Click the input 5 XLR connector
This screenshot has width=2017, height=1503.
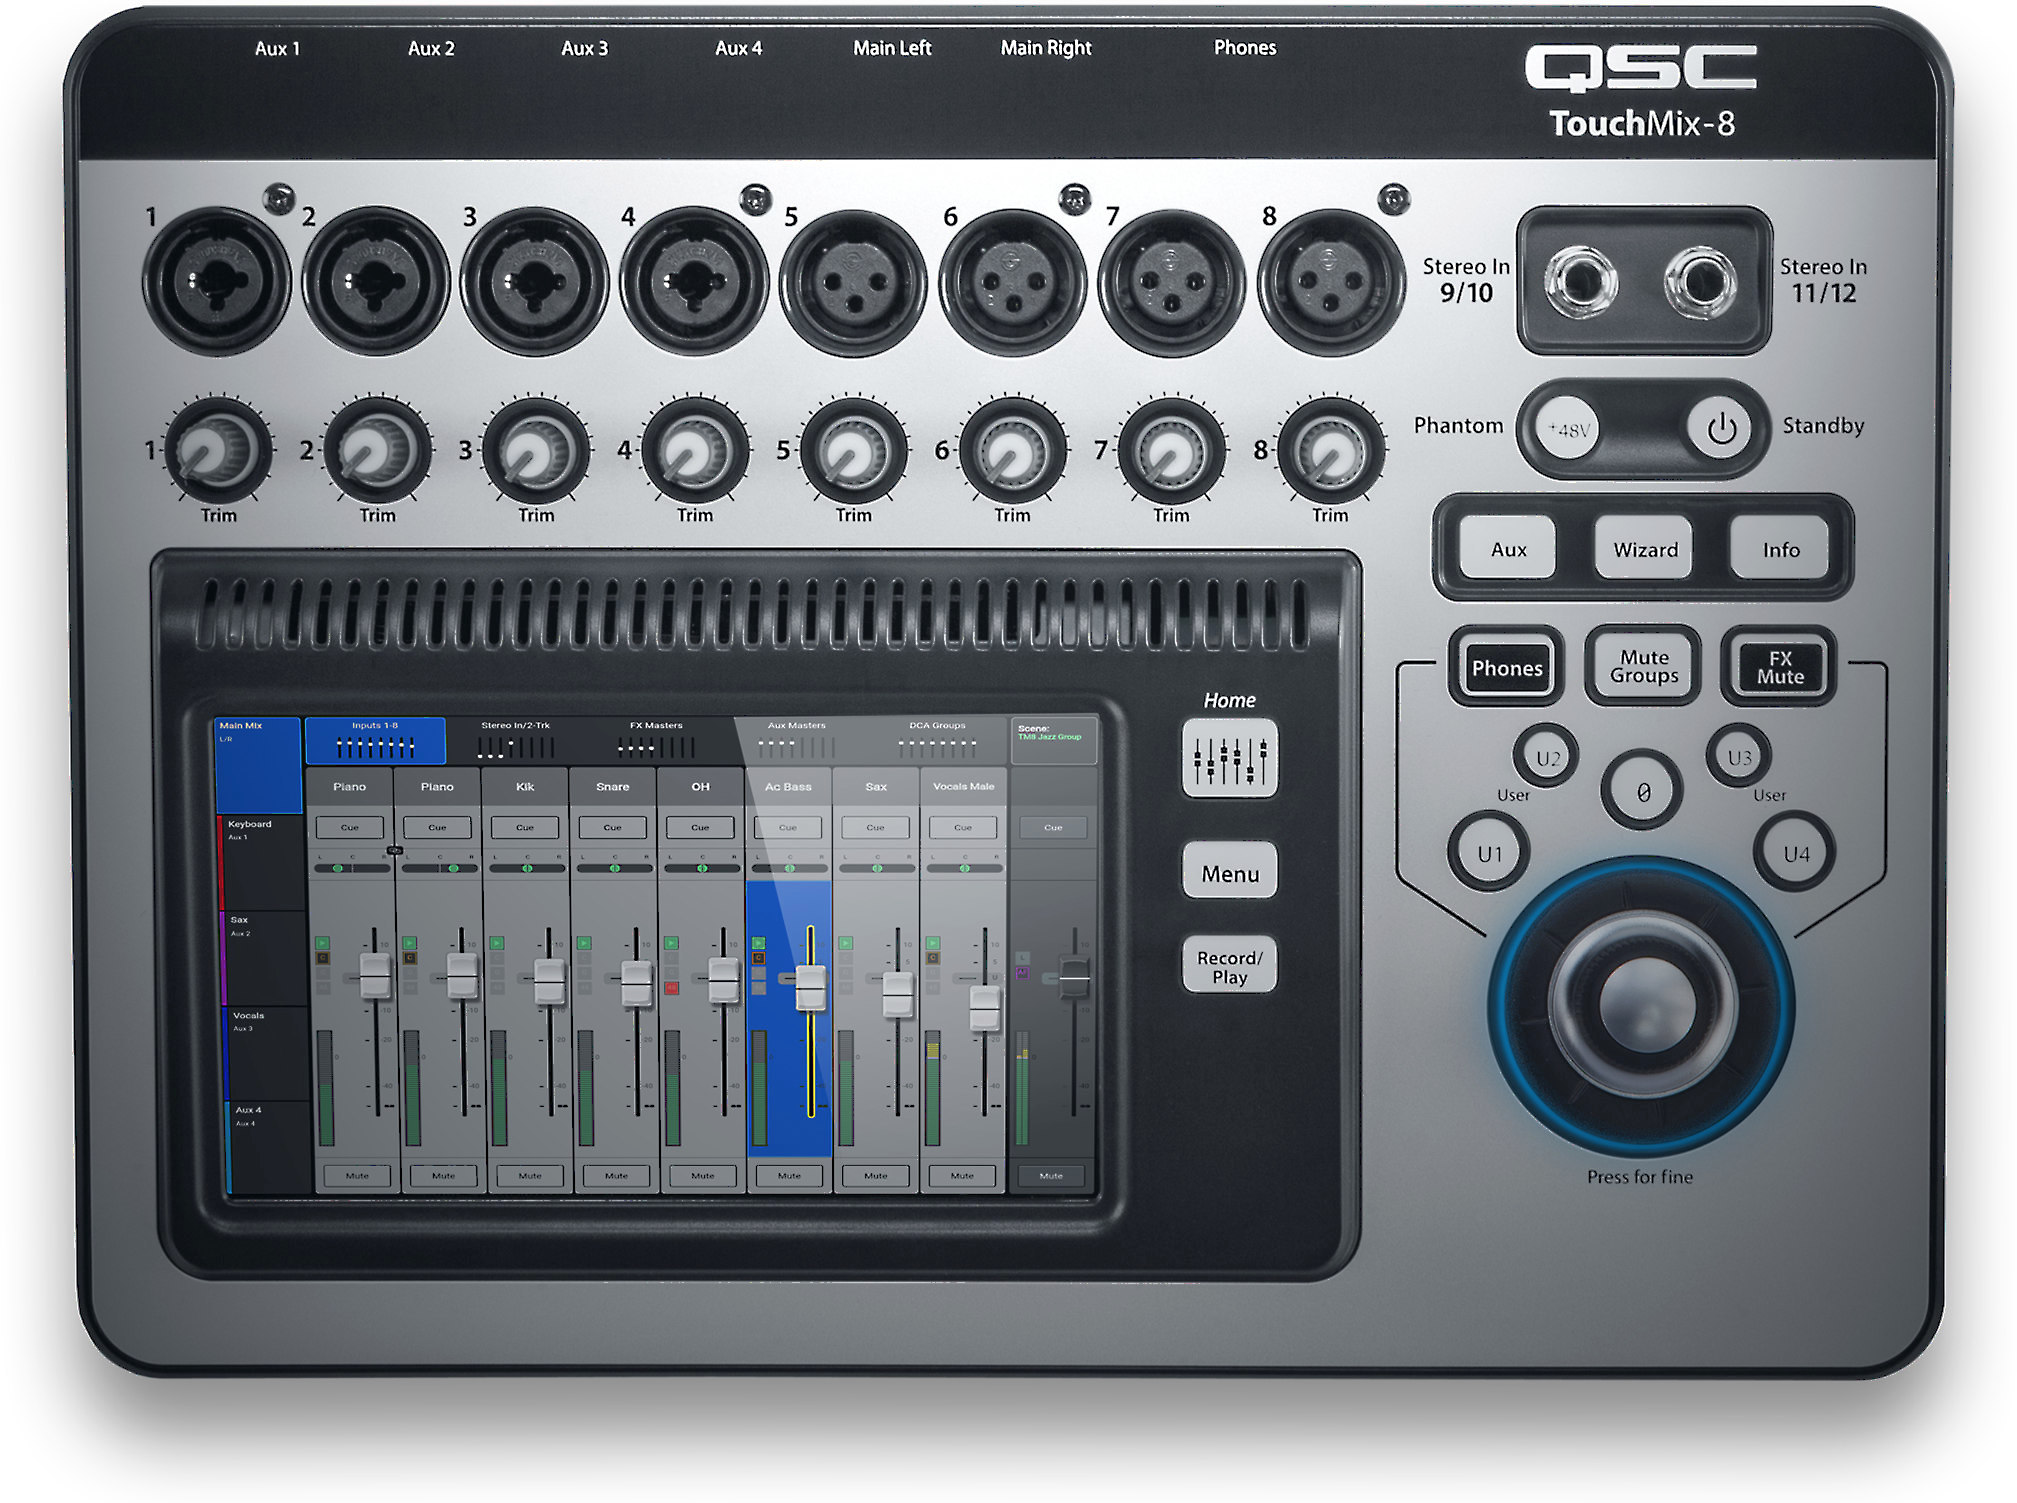[853, 282]
